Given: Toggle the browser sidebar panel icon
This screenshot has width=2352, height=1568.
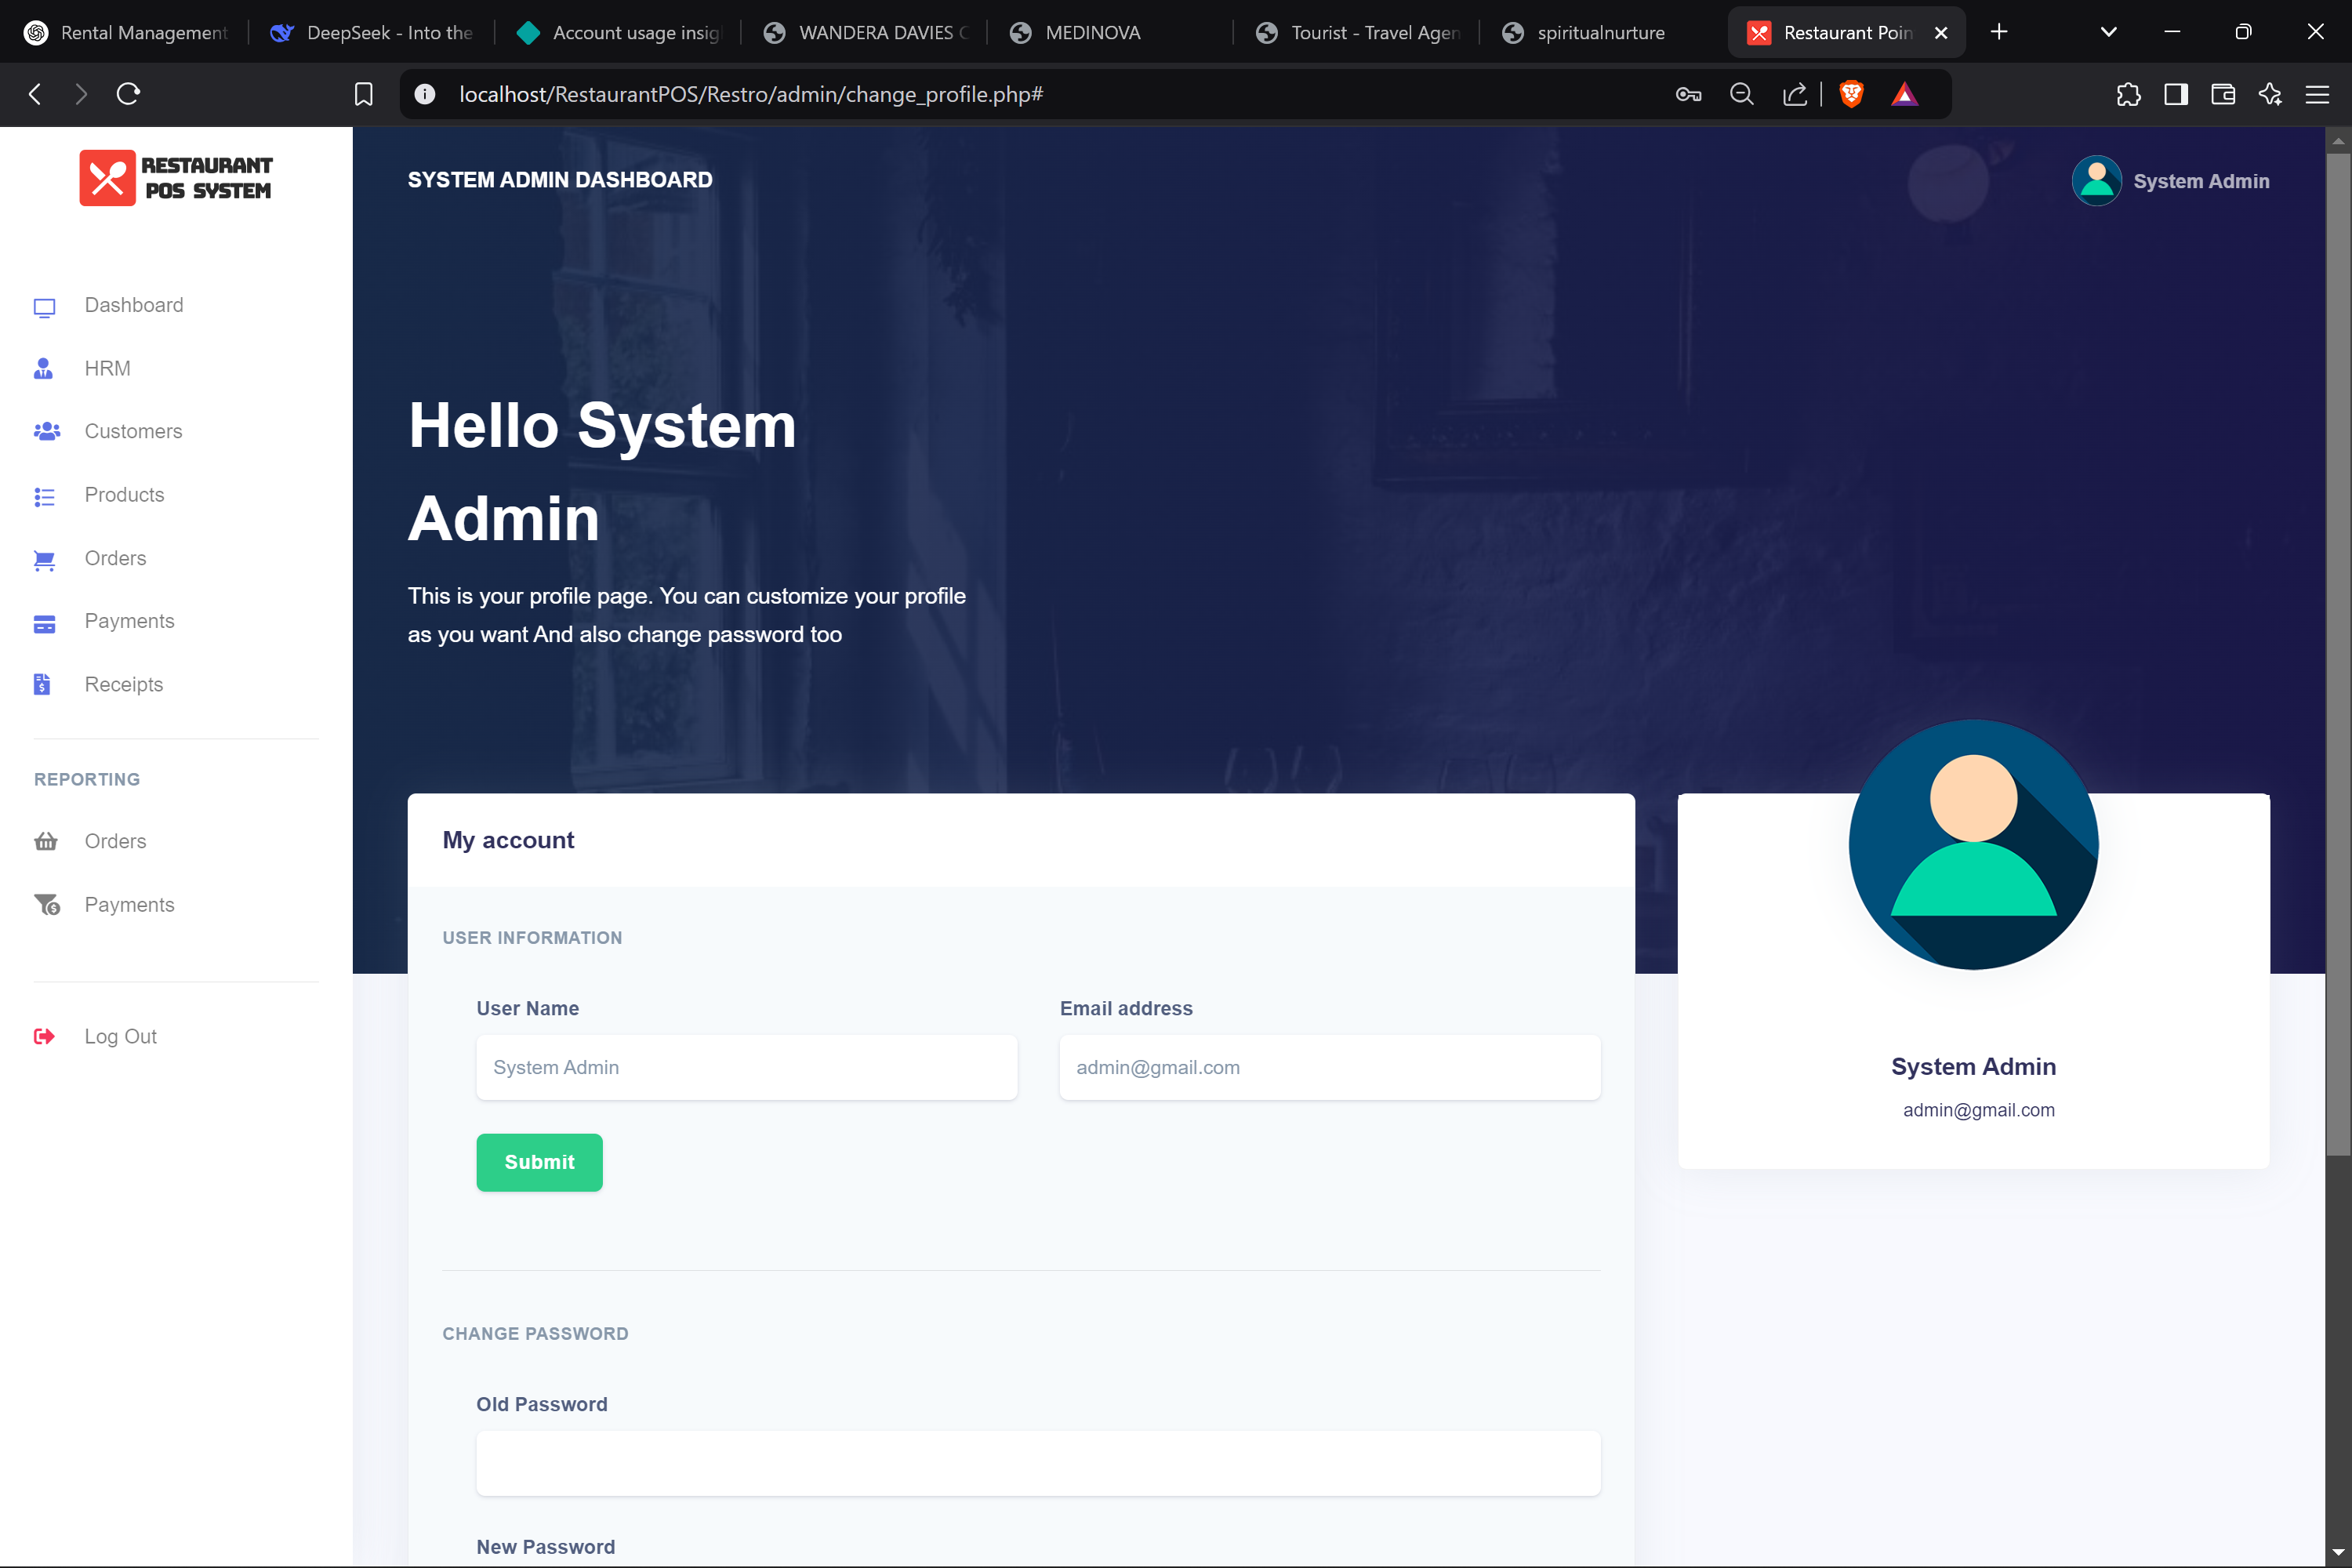Looking at the screenshot, I should [x=2175, y=94].
